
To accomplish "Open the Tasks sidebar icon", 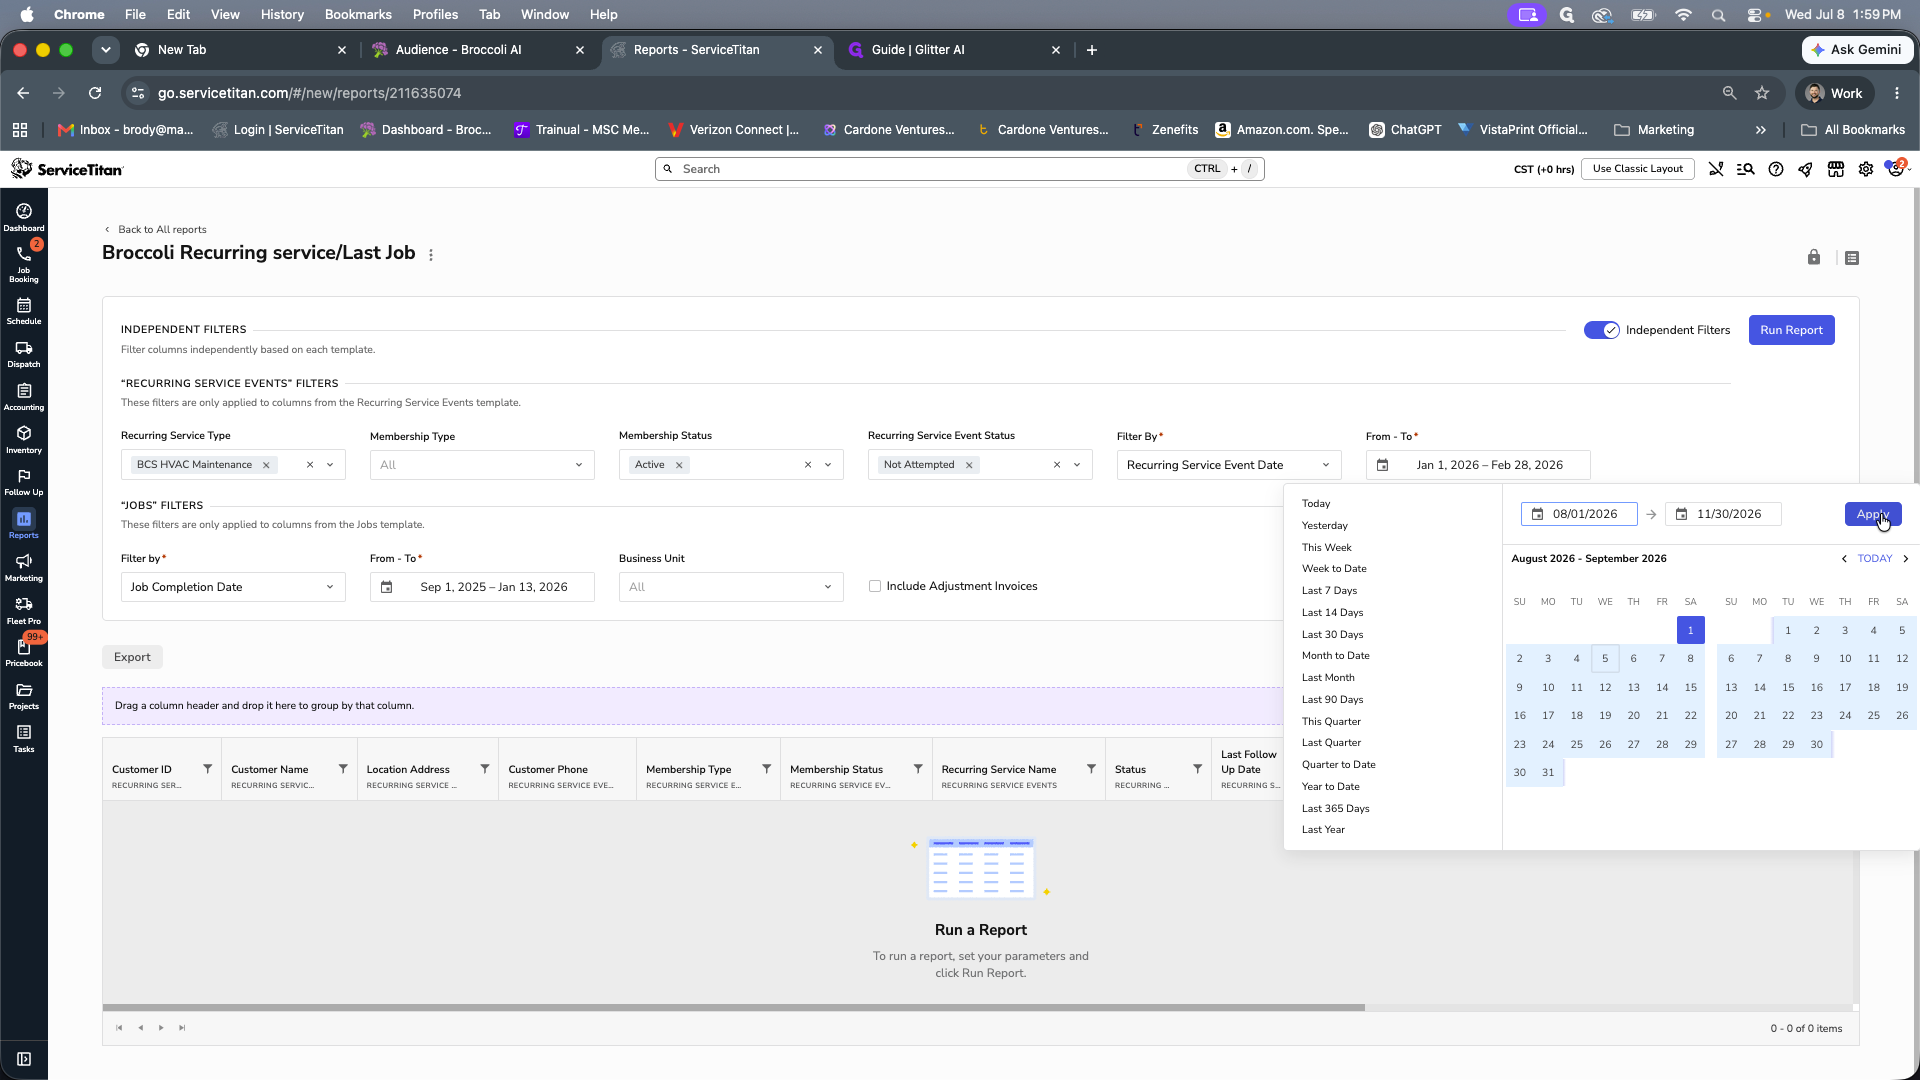I will [x=24, y=739].
